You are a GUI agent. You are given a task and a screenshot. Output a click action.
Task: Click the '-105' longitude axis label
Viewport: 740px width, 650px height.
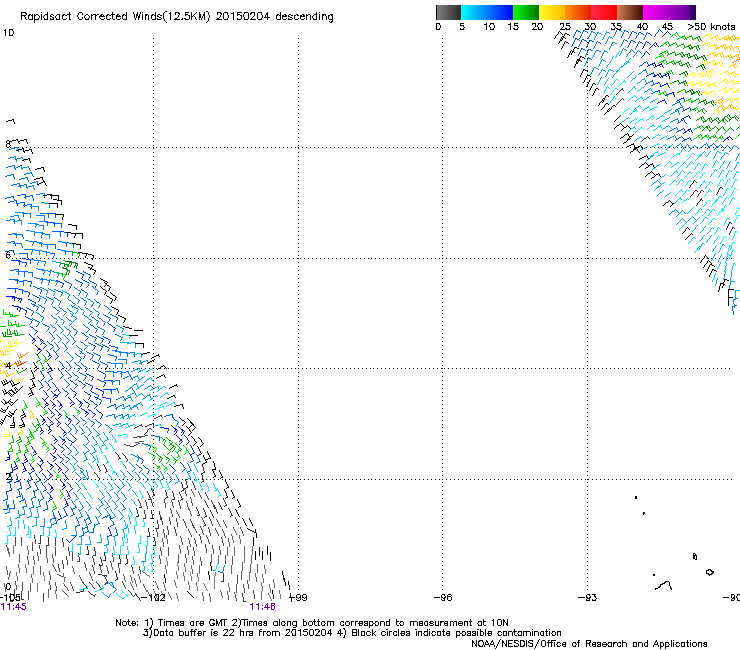(x=10, y=598)
